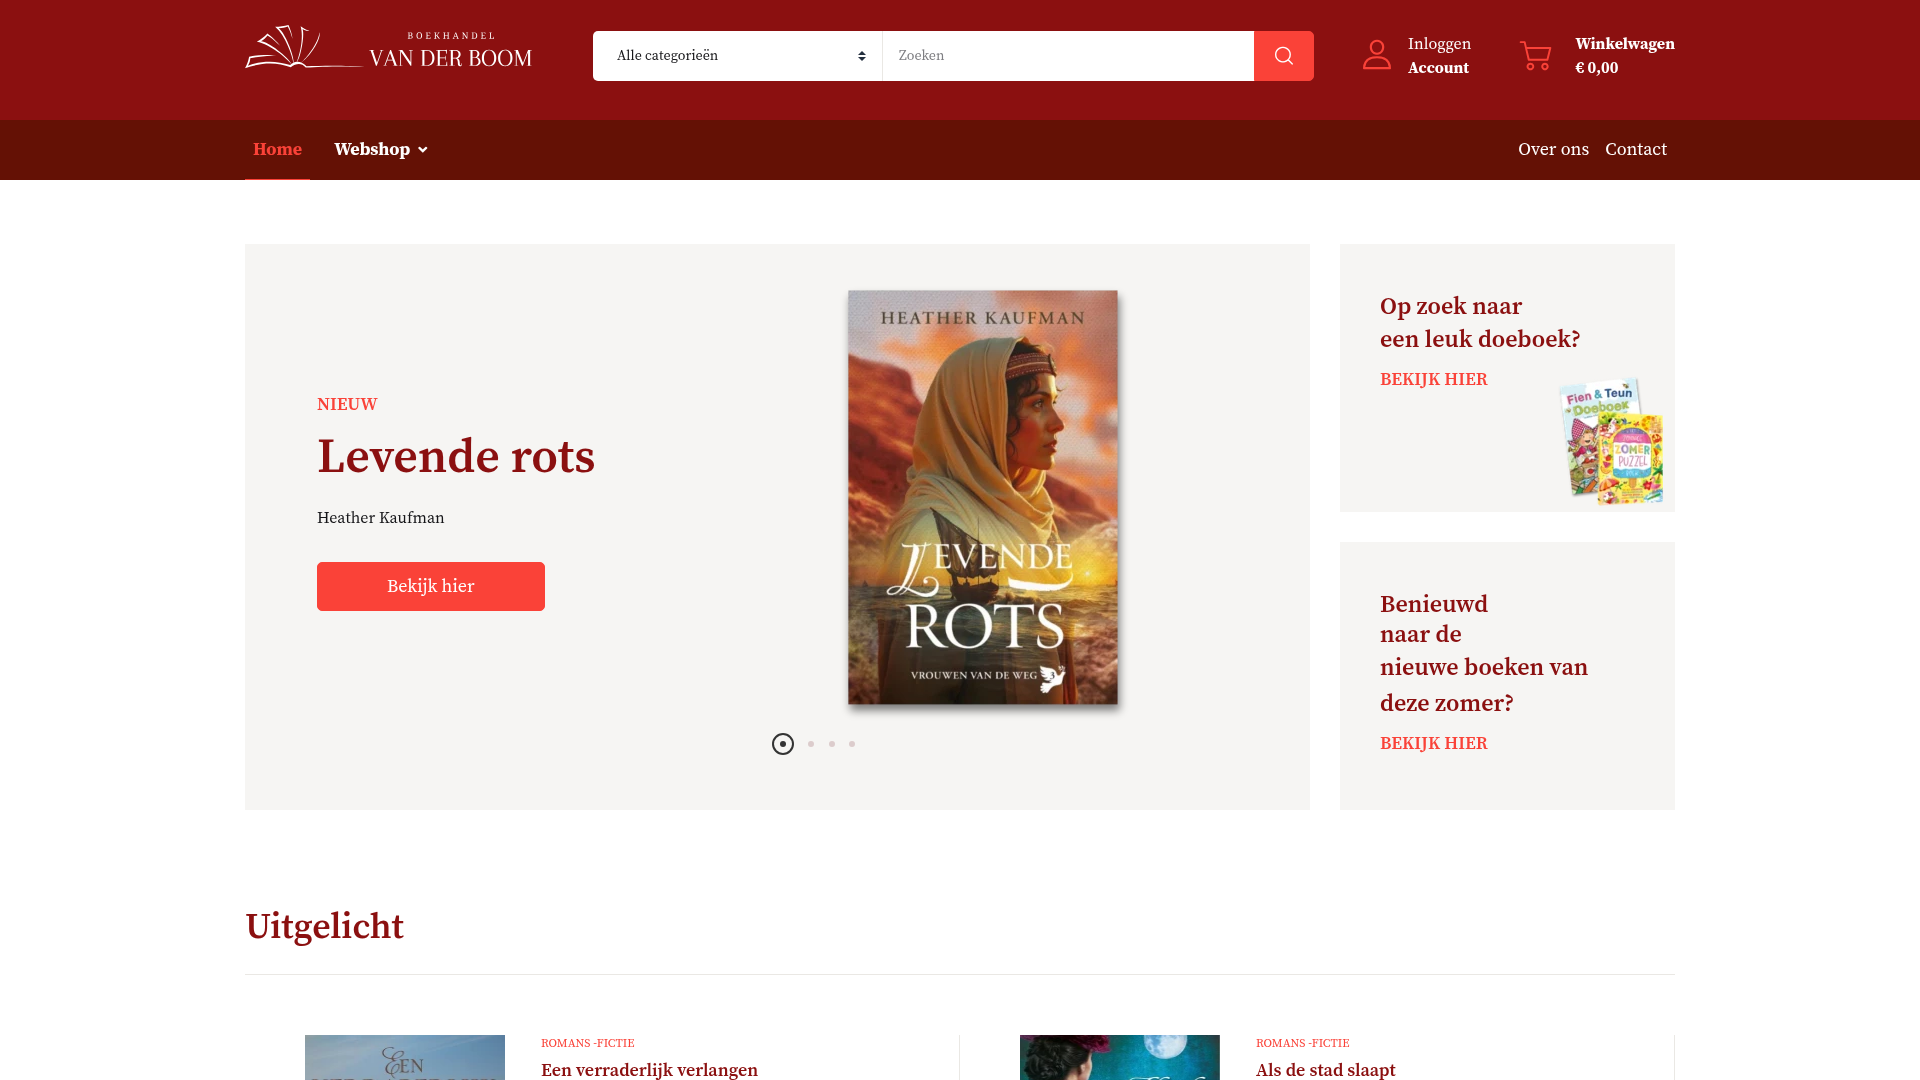Click the Uitgelicht section heading
Viewport: 1920px width, 1080px height.
[324, 927]
